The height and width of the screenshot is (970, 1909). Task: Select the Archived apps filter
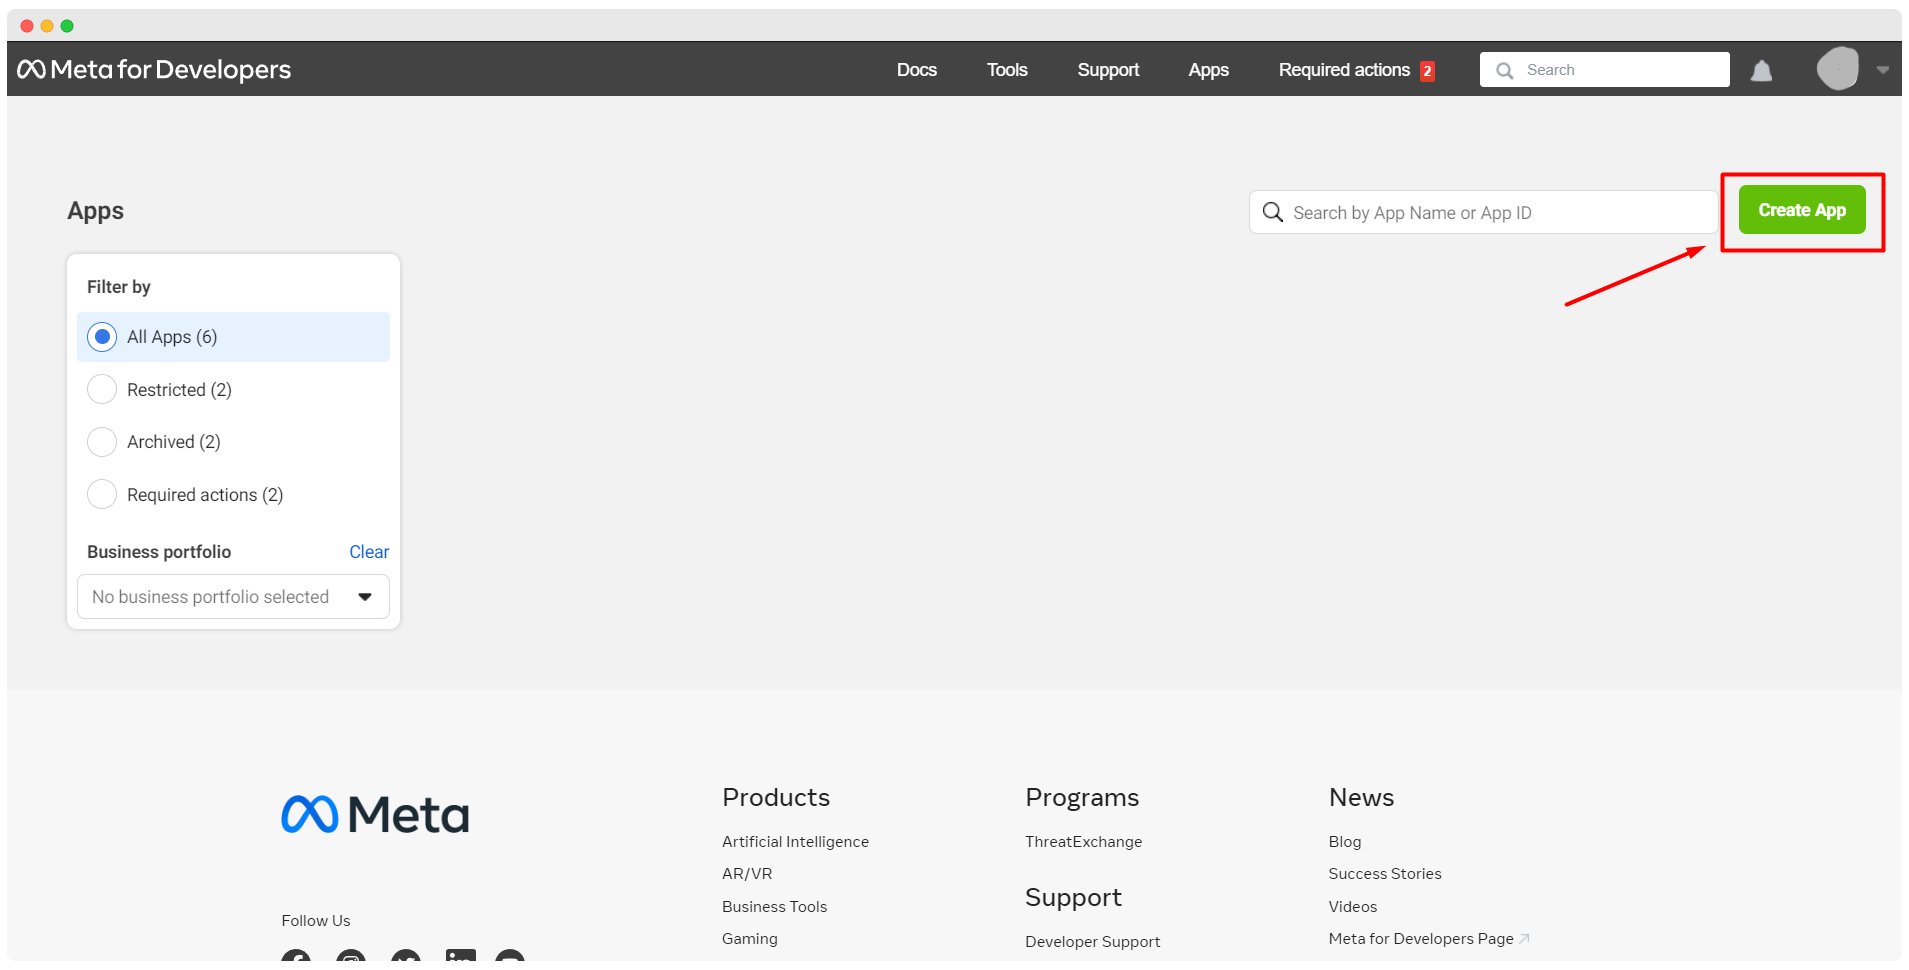pyautogui.click(x=102, y=441)
